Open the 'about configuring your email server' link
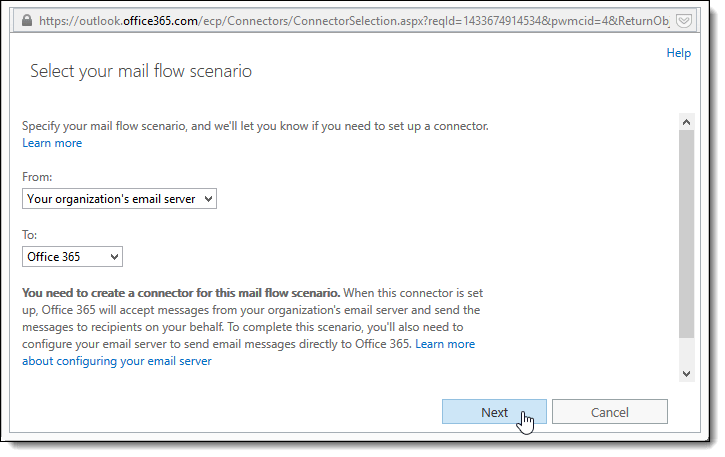This screenshot has height=457, width=725. point(117,361)
